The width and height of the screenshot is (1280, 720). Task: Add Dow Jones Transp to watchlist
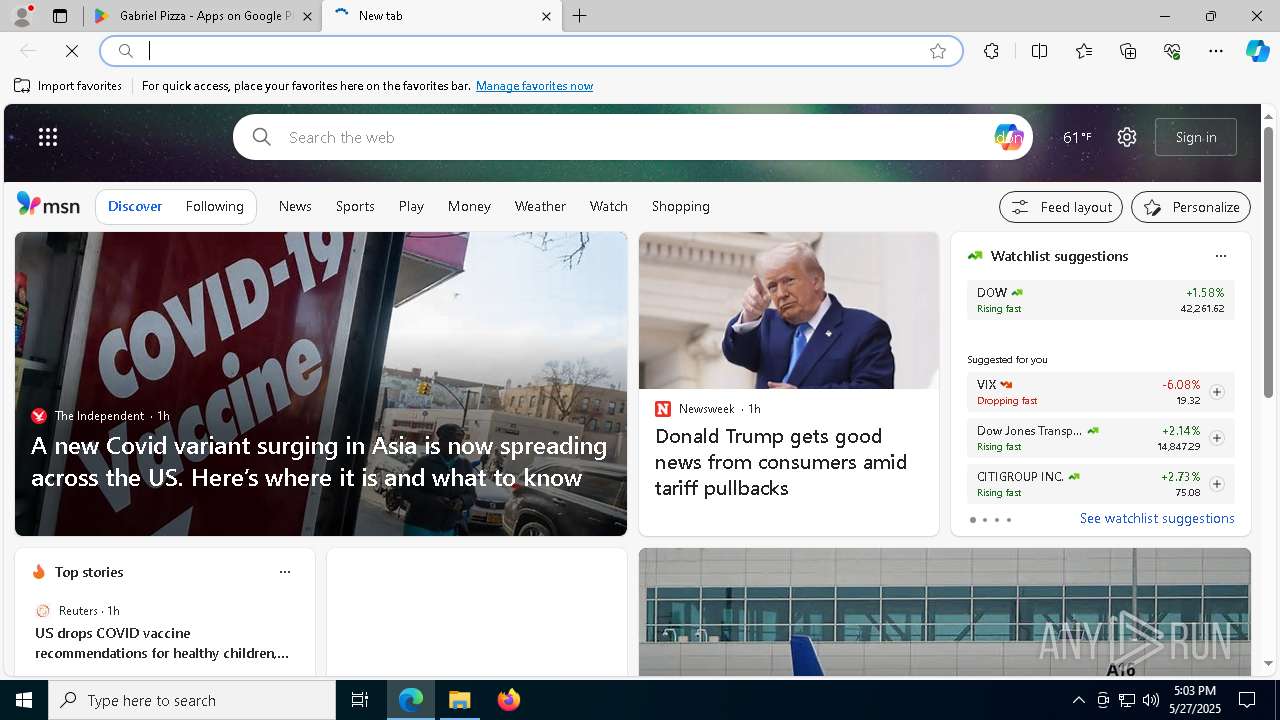point(1217,438)
